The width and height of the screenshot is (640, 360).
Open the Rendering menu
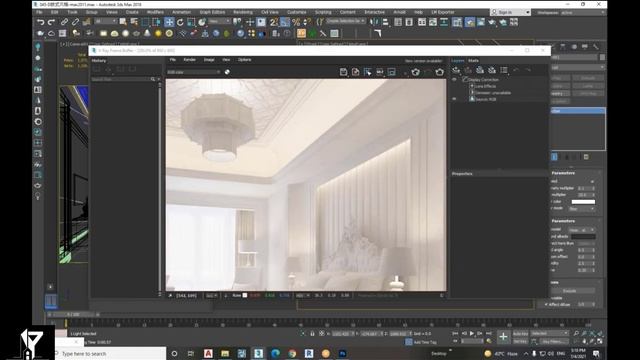point(243,12)
